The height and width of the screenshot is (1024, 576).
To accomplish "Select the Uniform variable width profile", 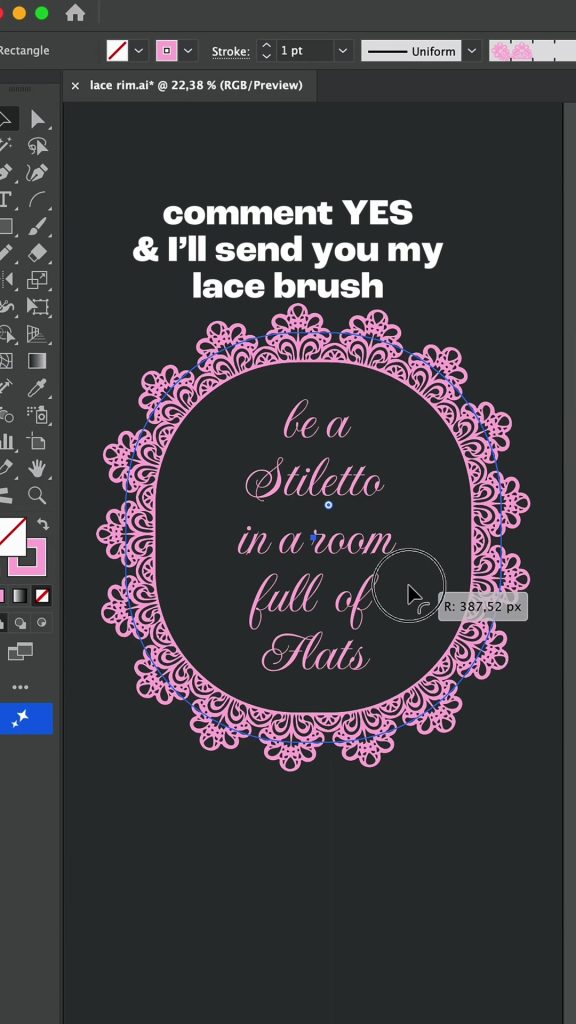I will (411, 50).
